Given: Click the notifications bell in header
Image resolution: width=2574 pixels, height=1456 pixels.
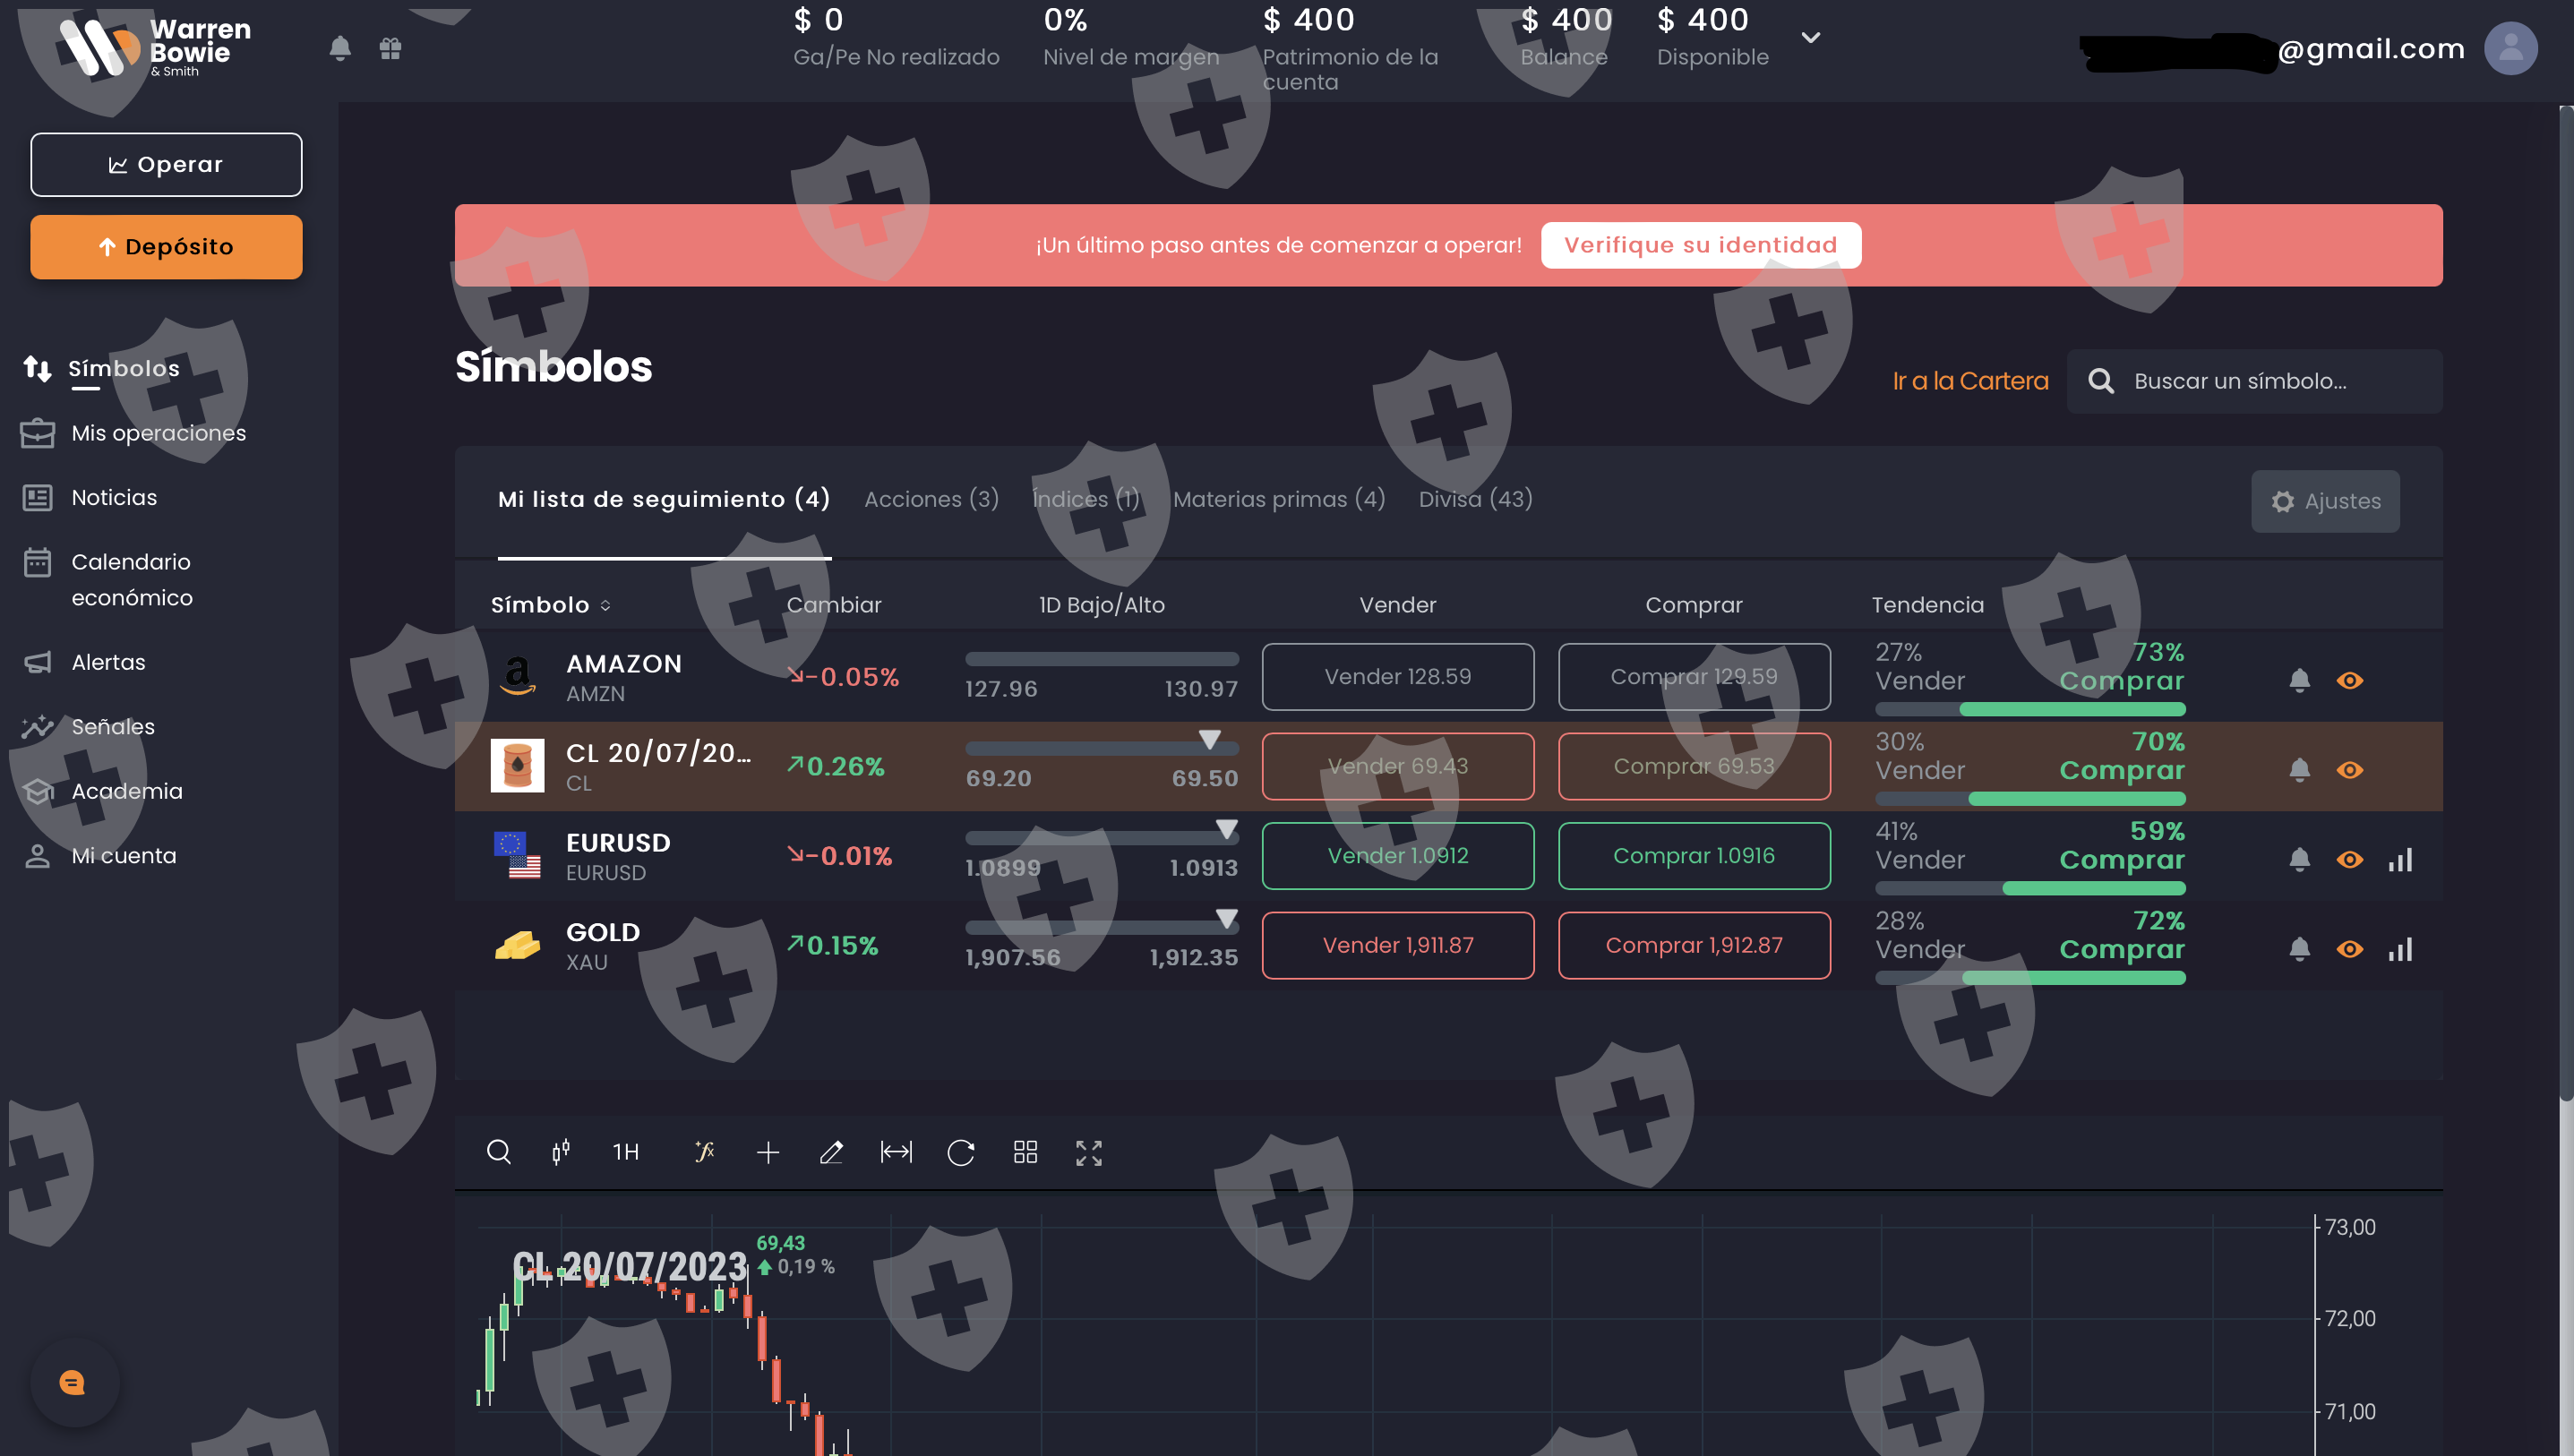Looking at the screenshot, I should [x=340, y=48].
